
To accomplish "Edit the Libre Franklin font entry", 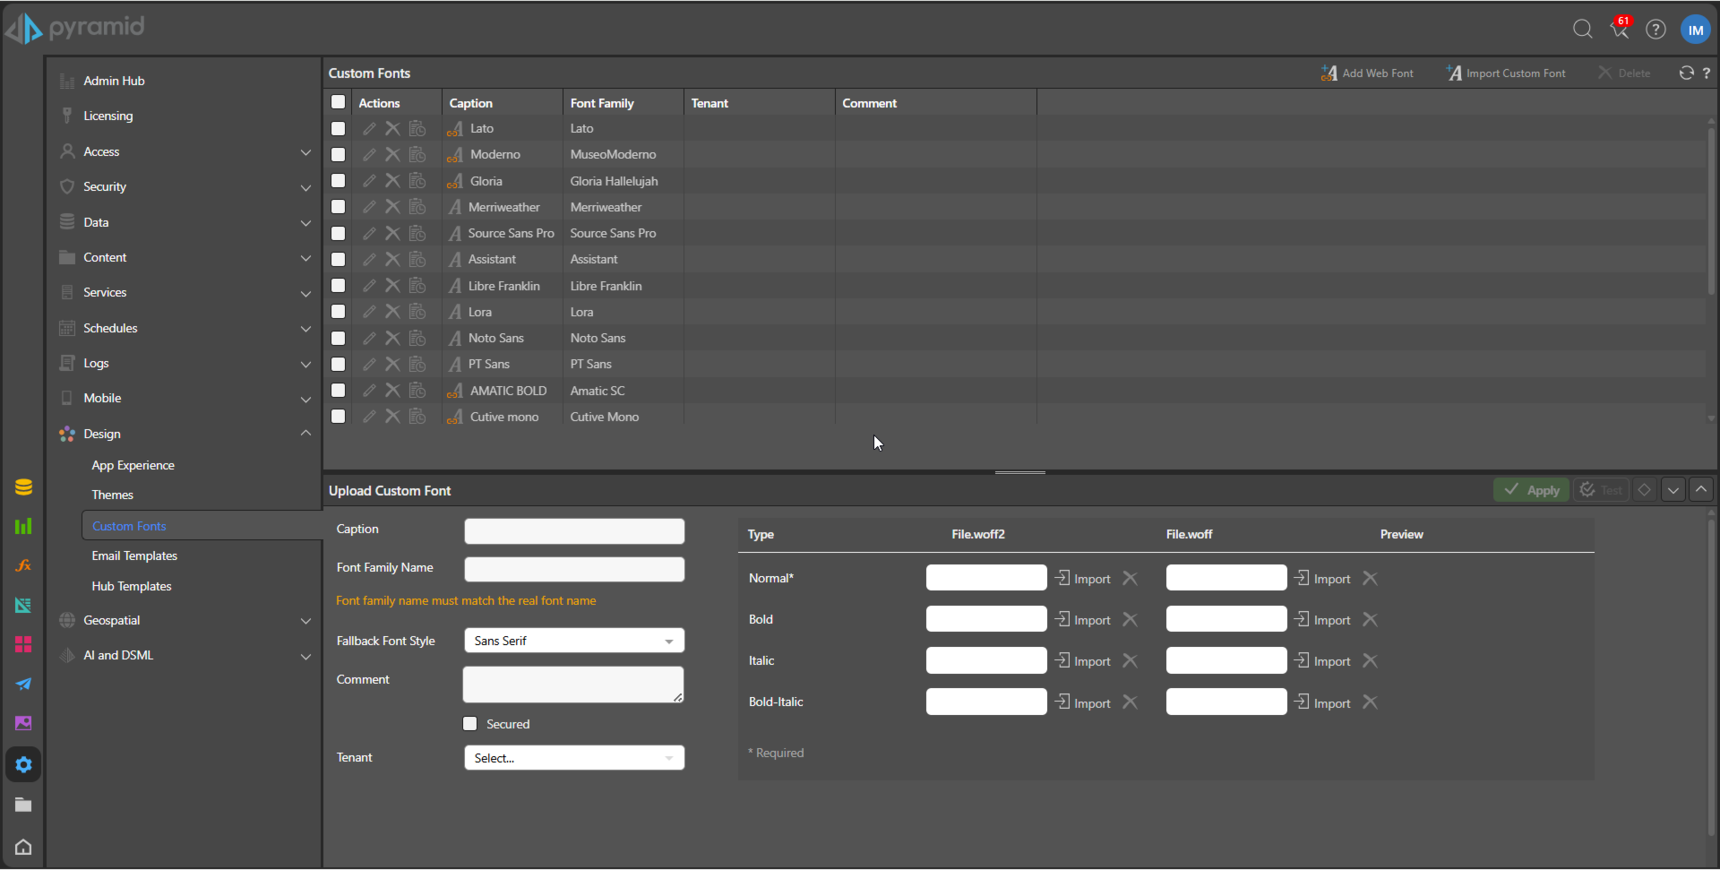I will [x=369, y=286].
